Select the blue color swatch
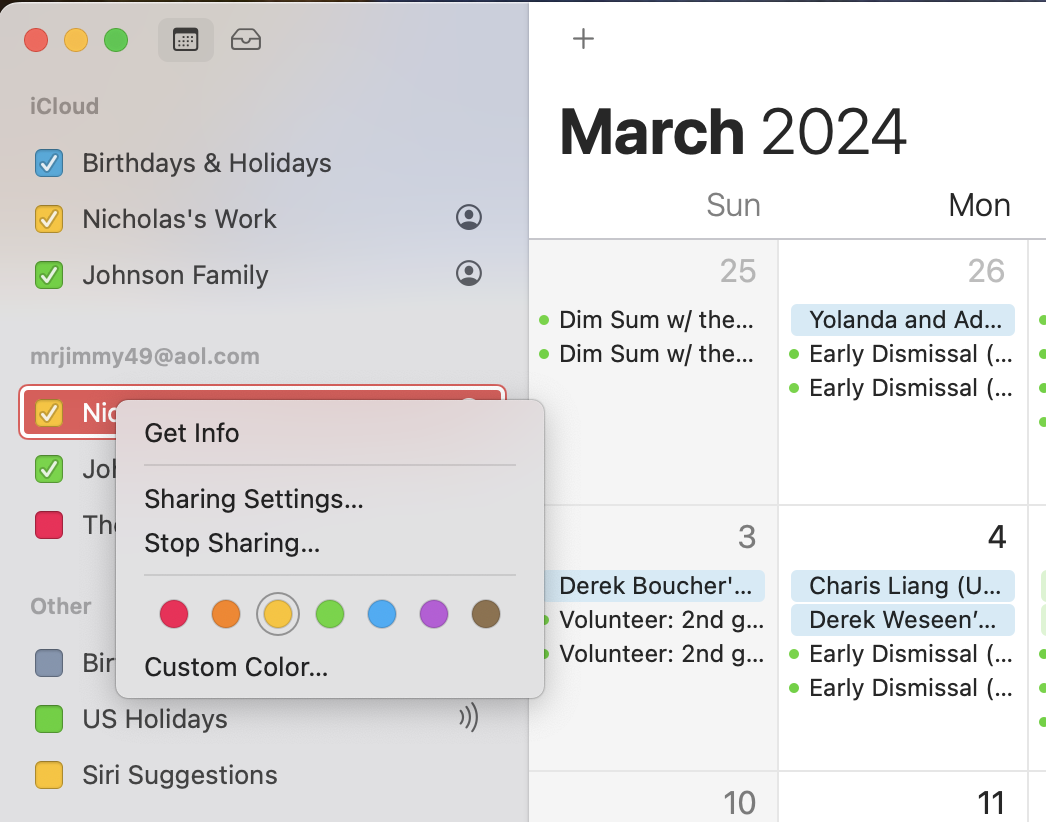The image size is (1046, 822). 382,614
